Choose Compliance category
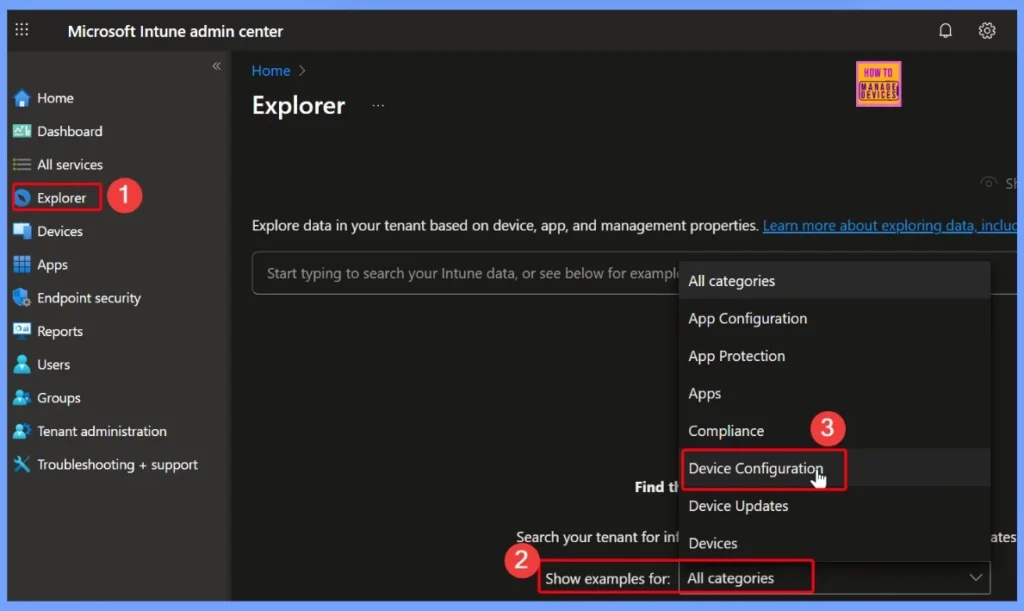Screen dimensions: 1024x611 834,431
